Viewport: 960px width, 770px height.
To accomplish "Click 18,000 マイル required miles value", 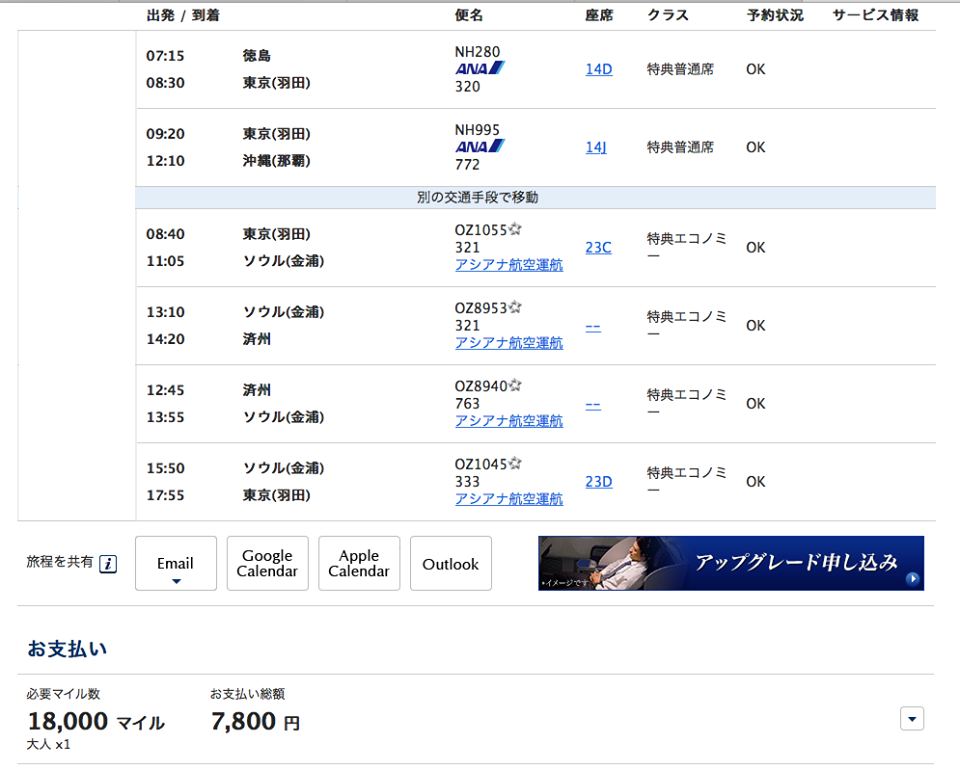I will (x=96, y=721).
